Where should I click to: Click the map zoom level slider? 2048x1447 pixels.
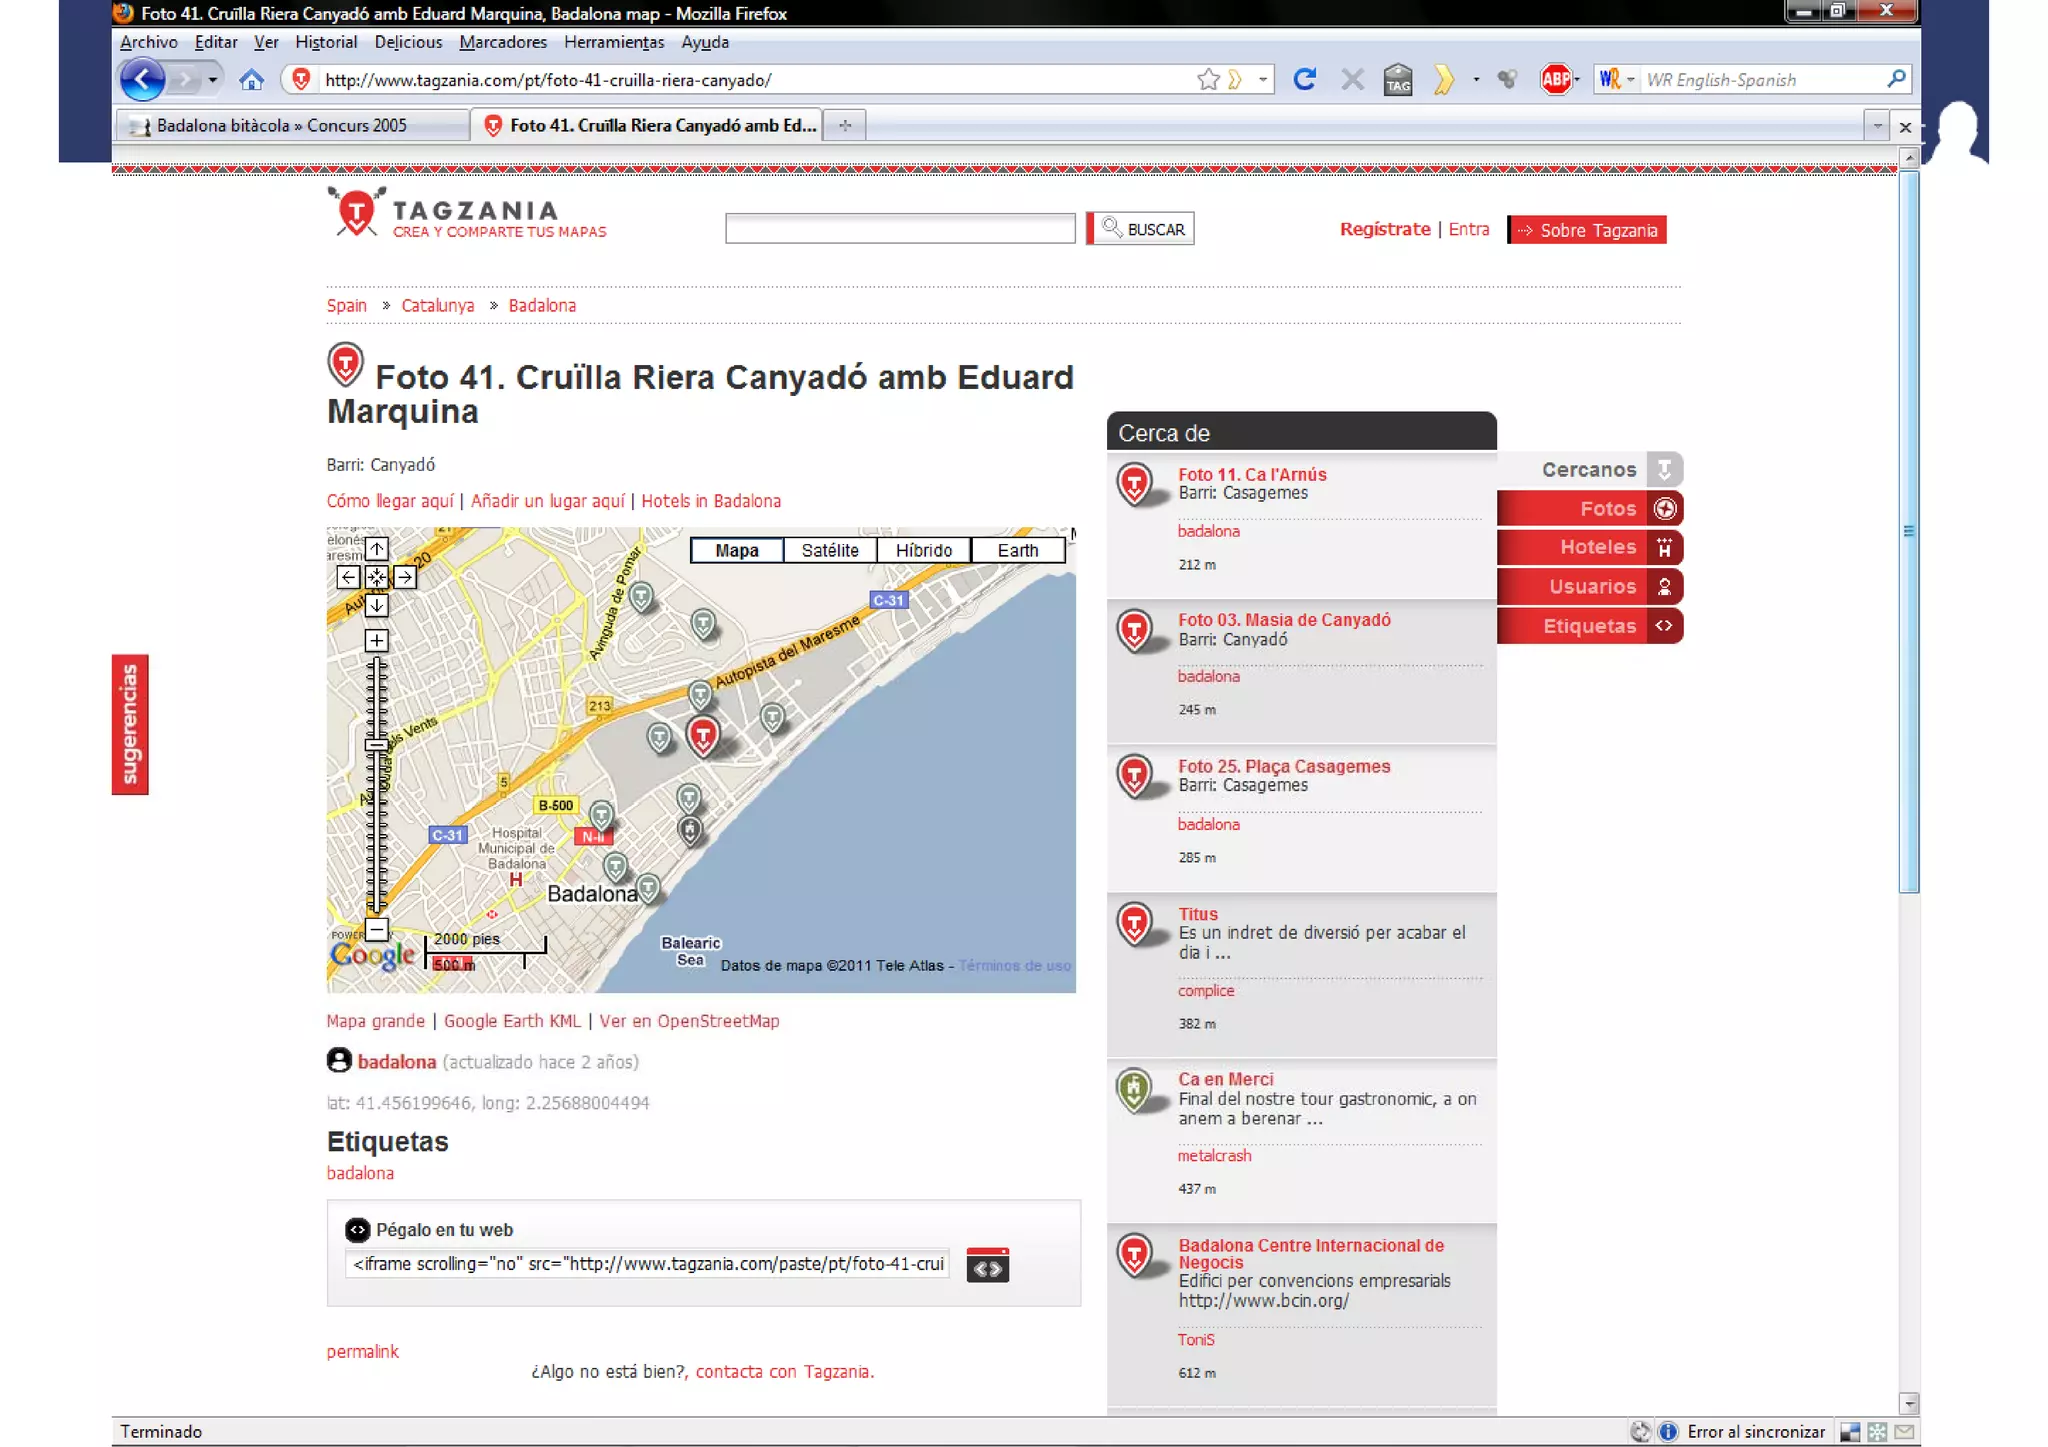[376, 744]
